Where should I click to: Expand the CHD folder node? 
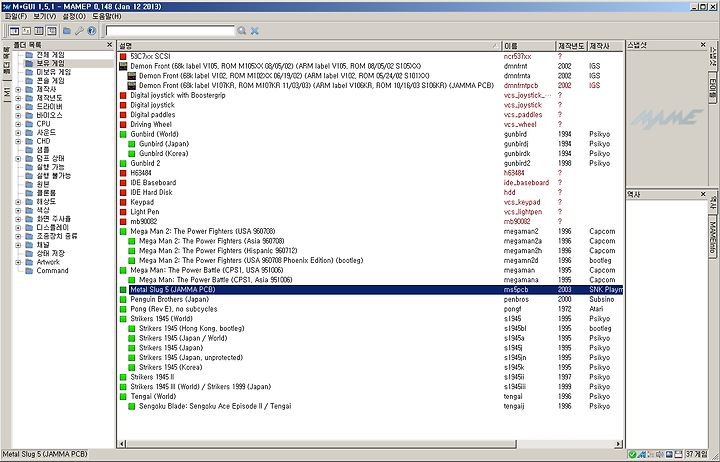18,141
